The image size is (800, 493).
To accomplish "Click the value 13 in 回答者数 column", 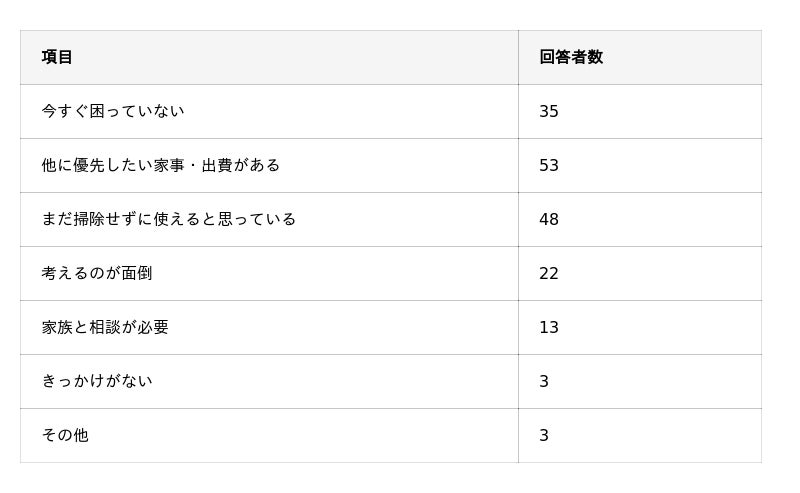I will point(549,327).
